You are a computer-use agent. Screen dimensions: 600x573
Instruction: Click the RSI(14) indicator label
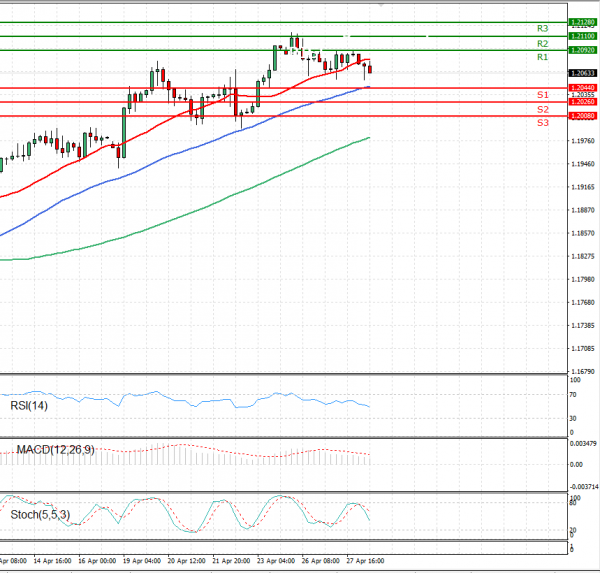[29, 405]
